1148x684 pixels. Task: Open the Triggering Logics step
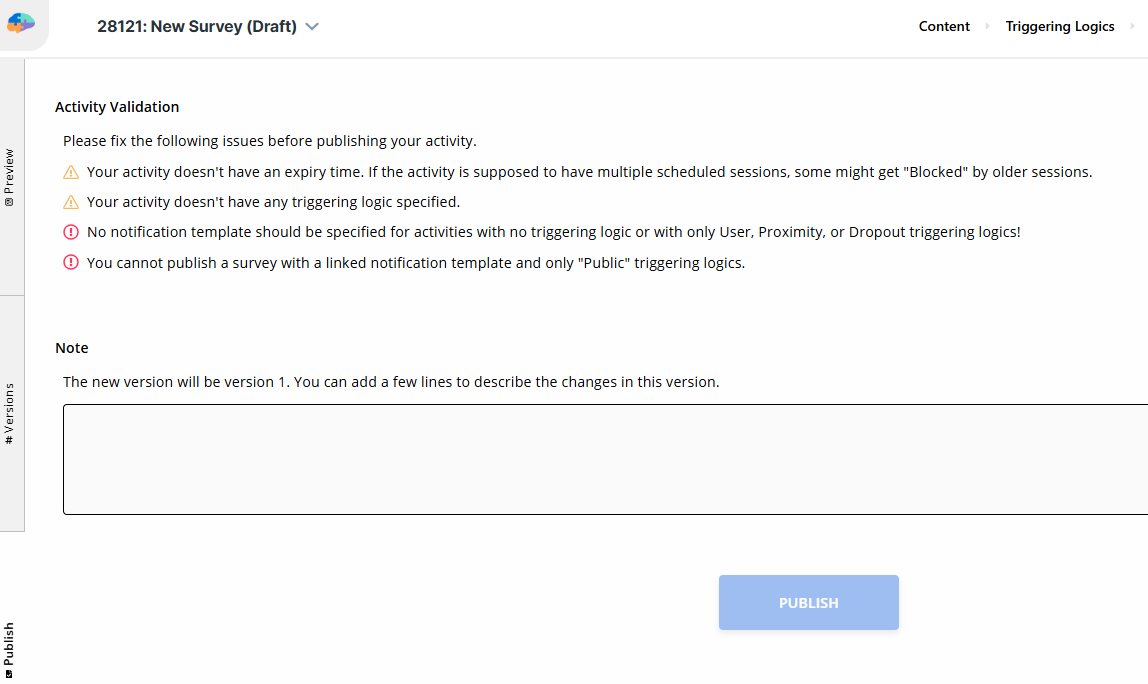1060,27
